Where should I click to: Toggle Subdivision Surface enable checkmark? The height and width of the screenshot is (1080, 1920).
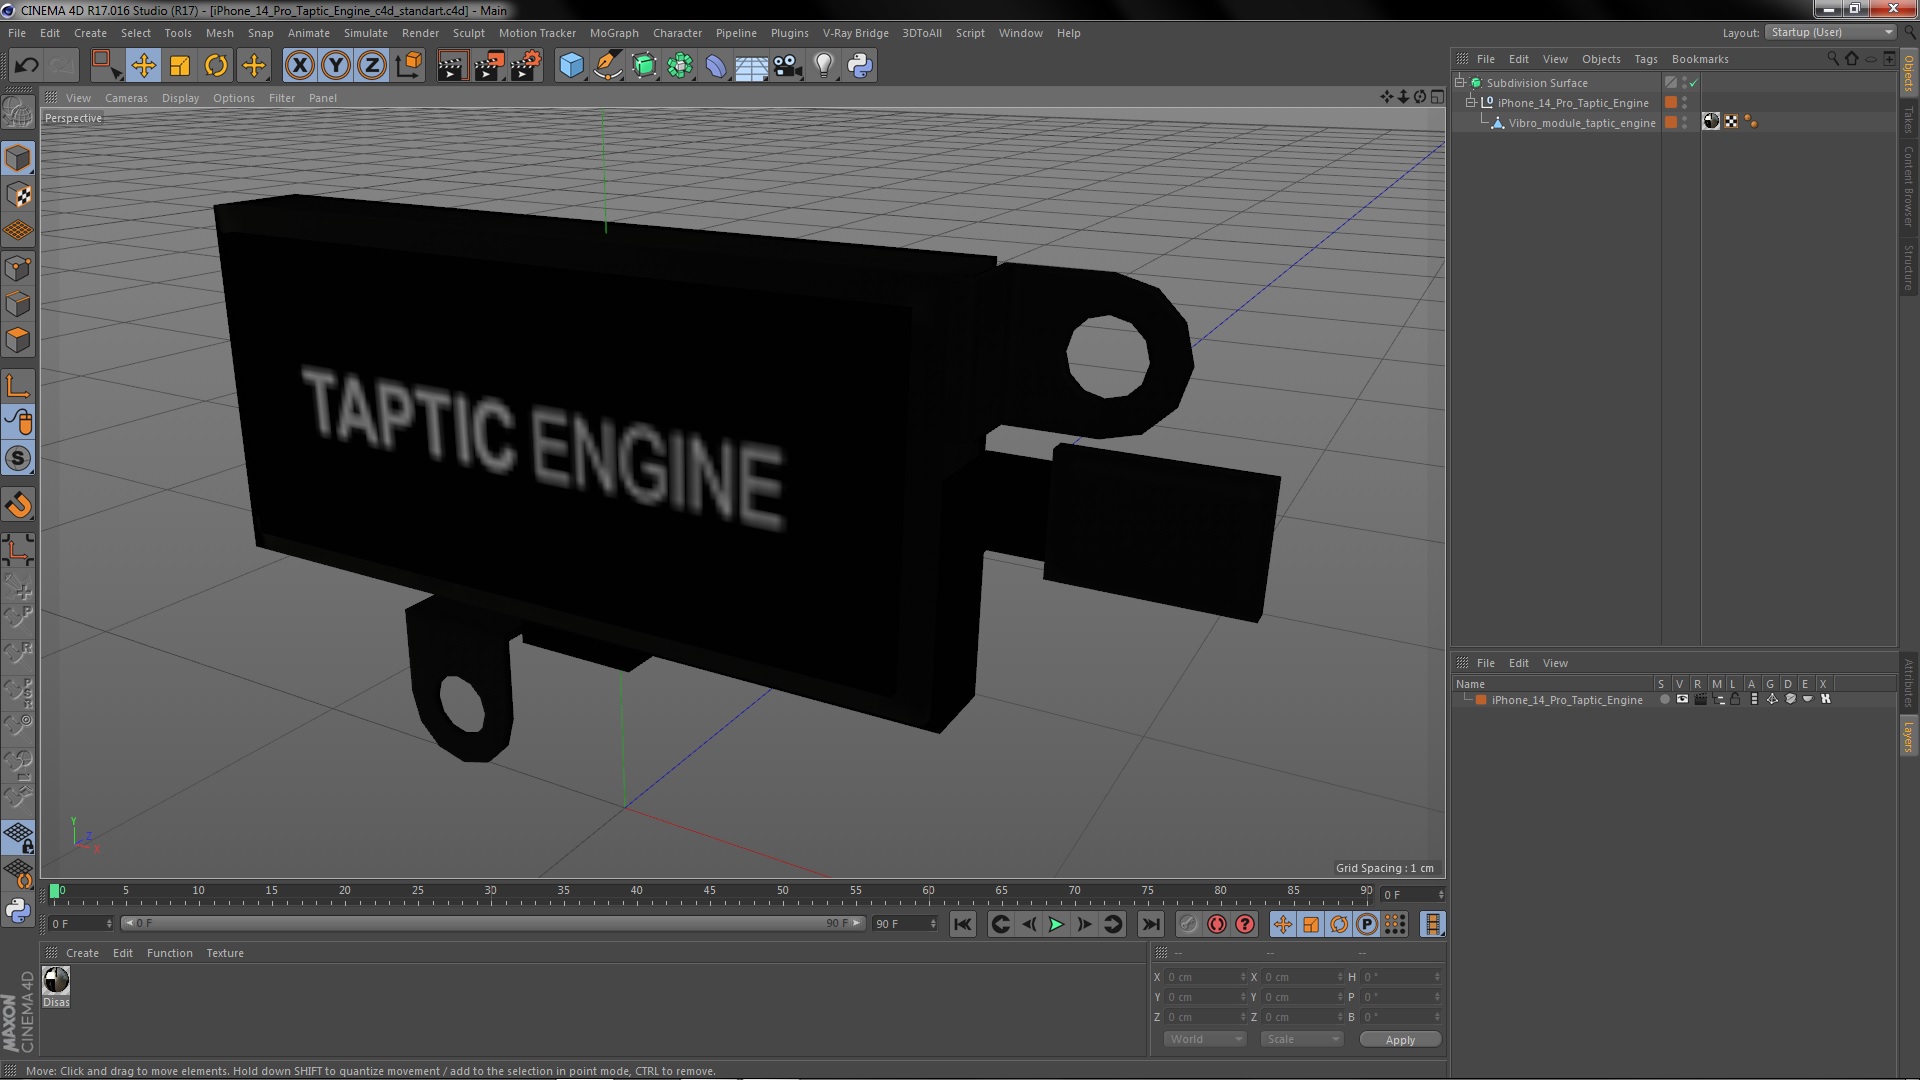click(1693, 83)
